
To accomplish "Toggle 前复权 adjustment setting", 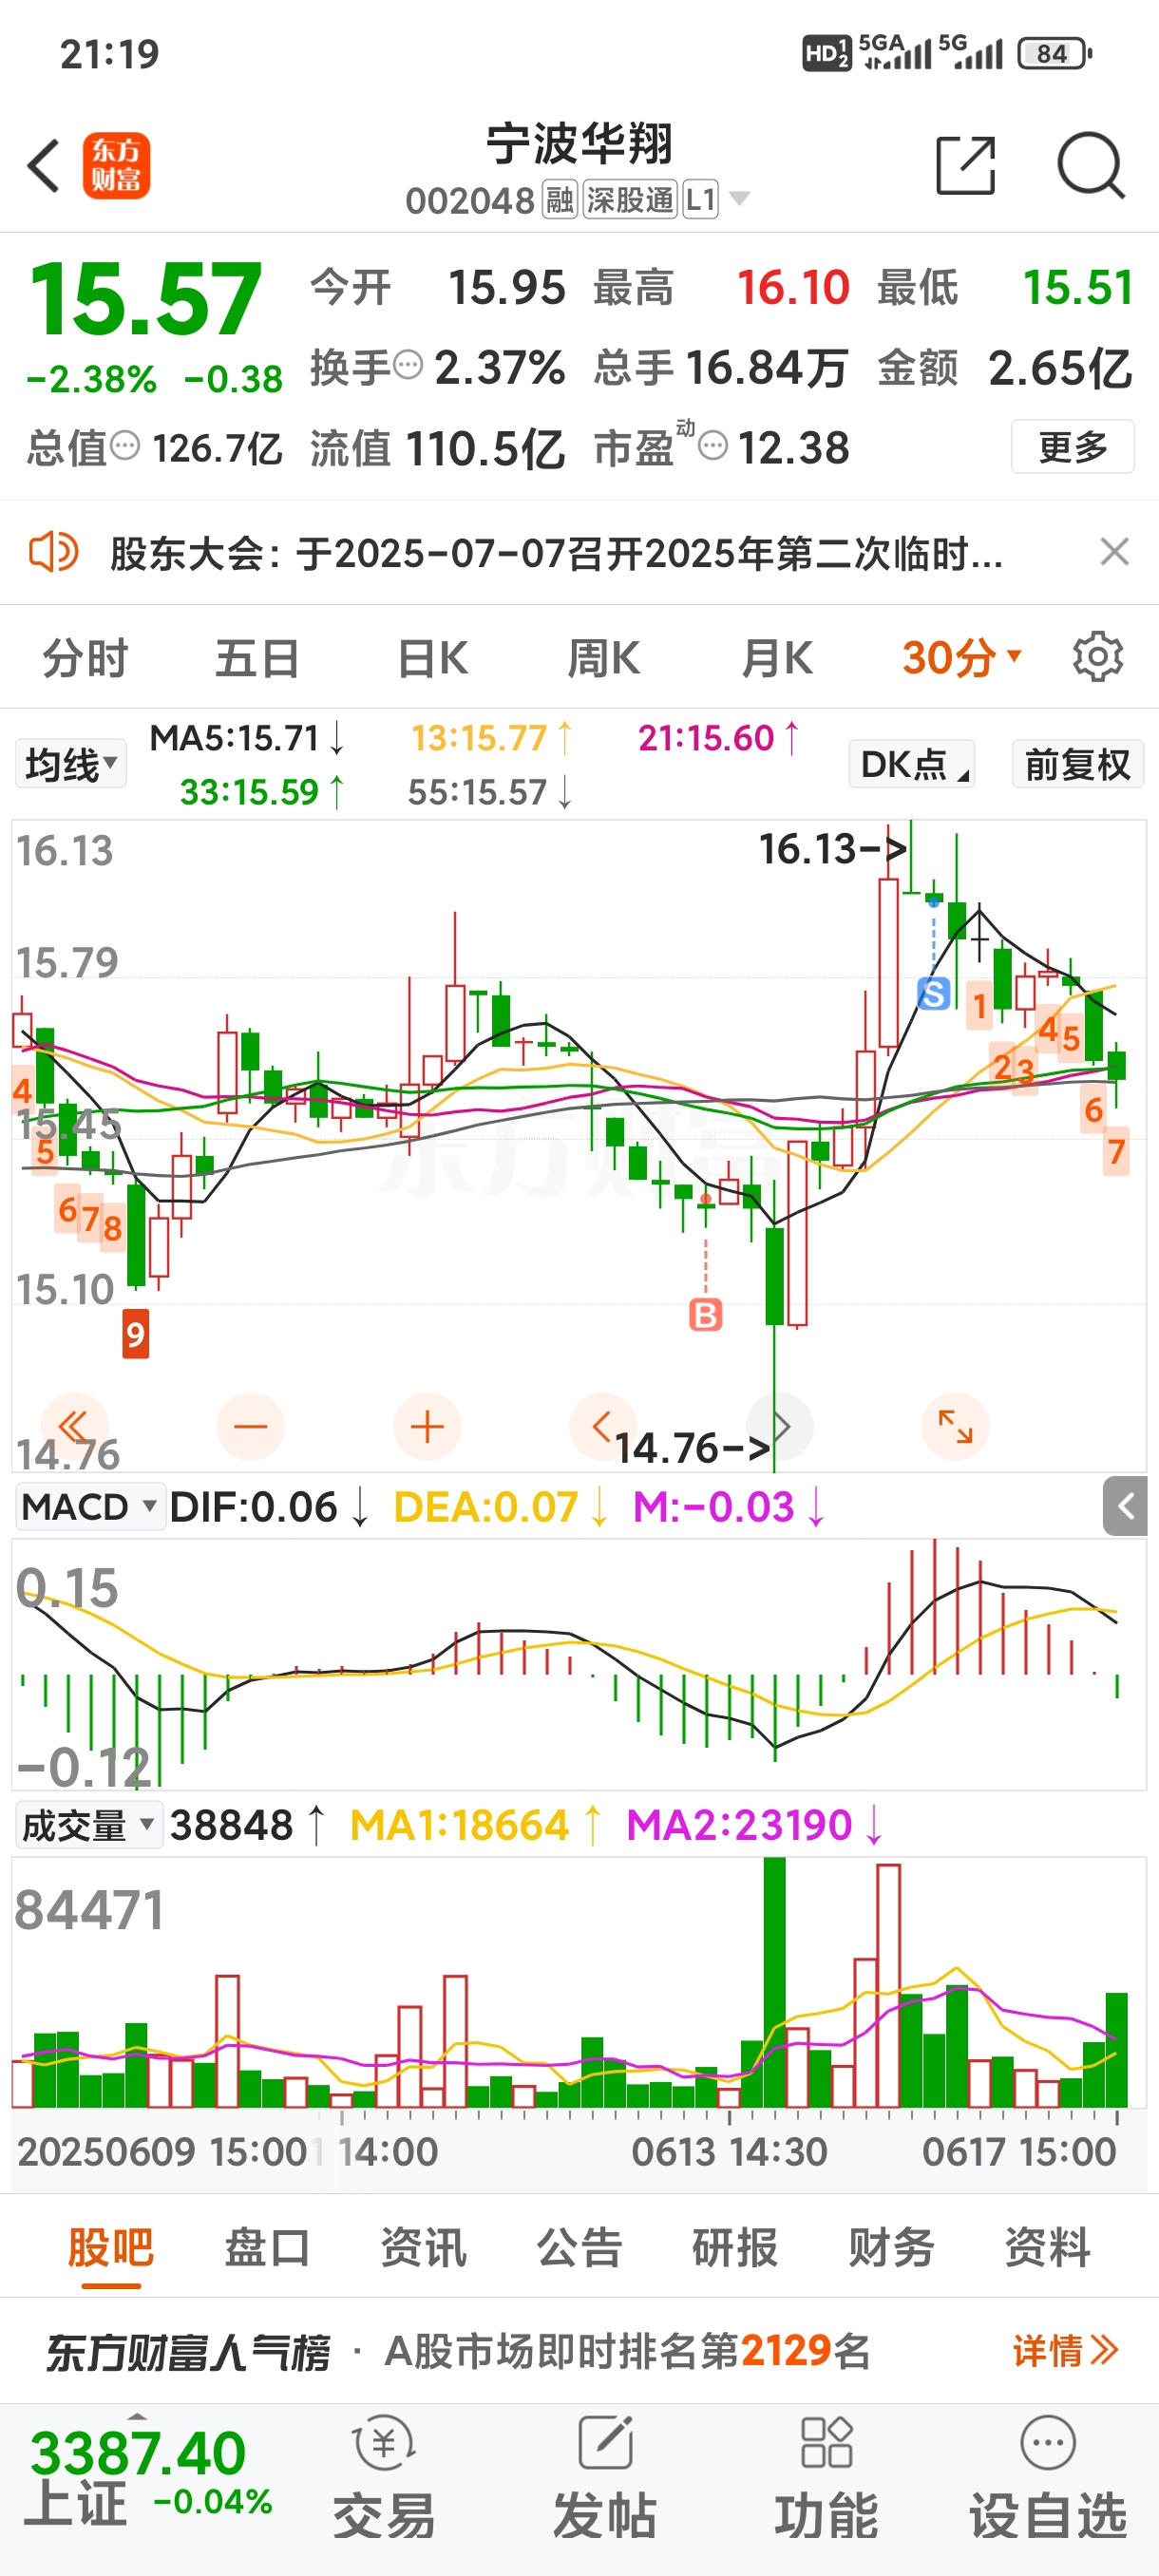I will point(1077,765).
